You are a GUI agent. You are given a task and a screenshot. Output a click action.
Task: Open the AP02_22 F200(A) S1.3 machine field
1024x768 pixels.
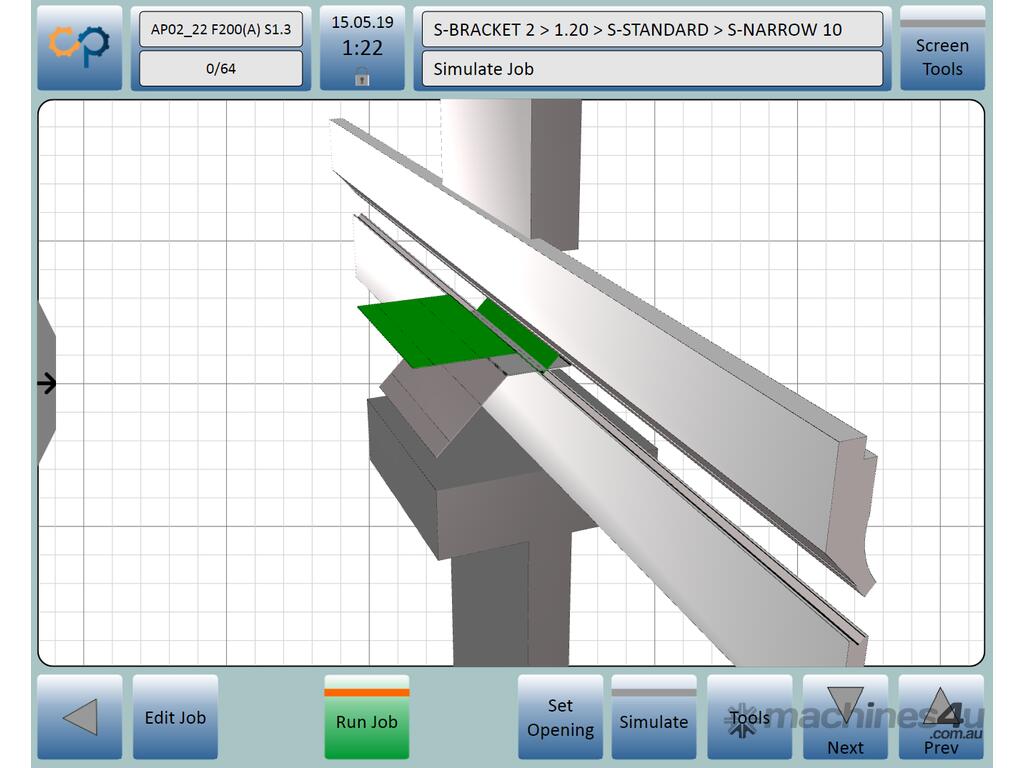(x=220, y=29)
